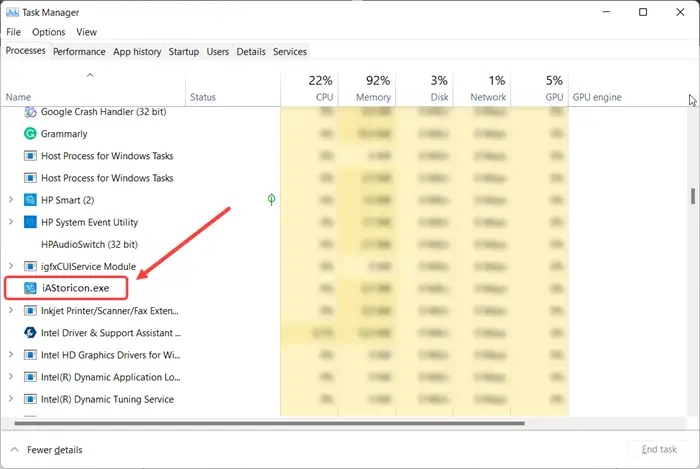Expand Intel(R) Dynamic Application Loader row

[x=11, y=377]
